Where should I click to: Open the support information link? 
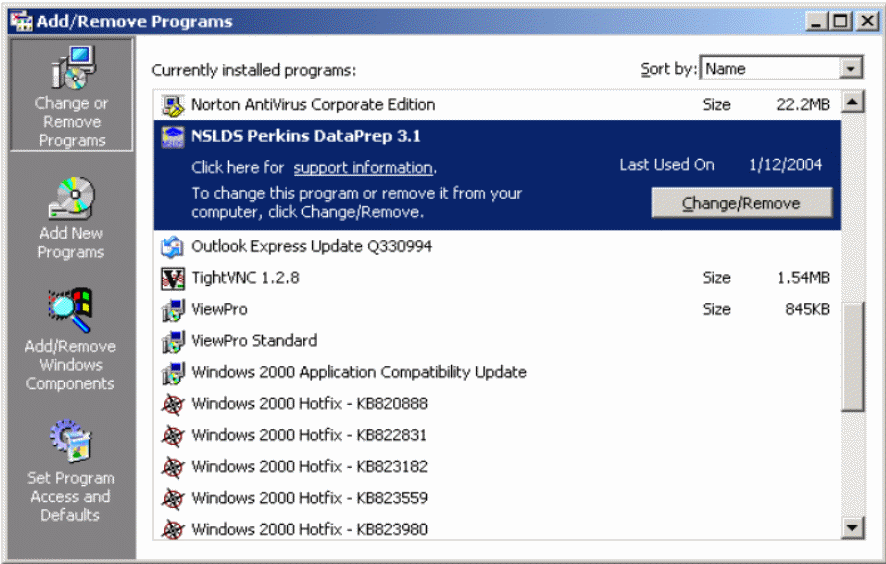tap(362, 168)
